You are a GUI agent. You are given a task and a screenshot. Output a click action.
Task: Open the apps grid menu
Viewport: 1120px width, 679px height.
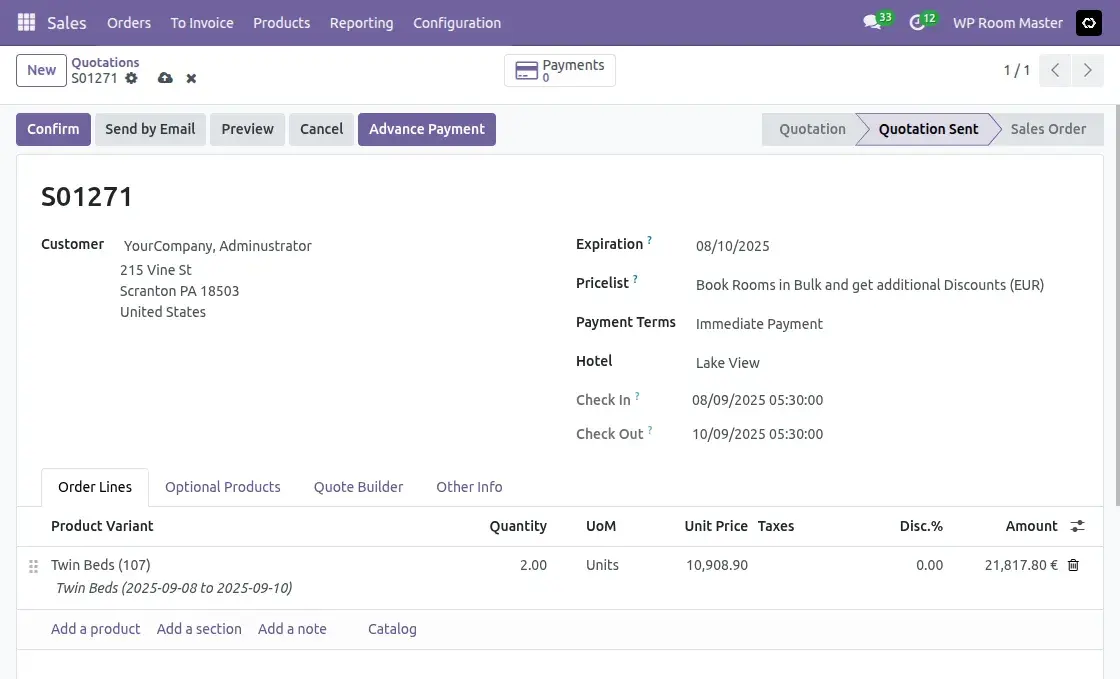[x=25, y=22]
